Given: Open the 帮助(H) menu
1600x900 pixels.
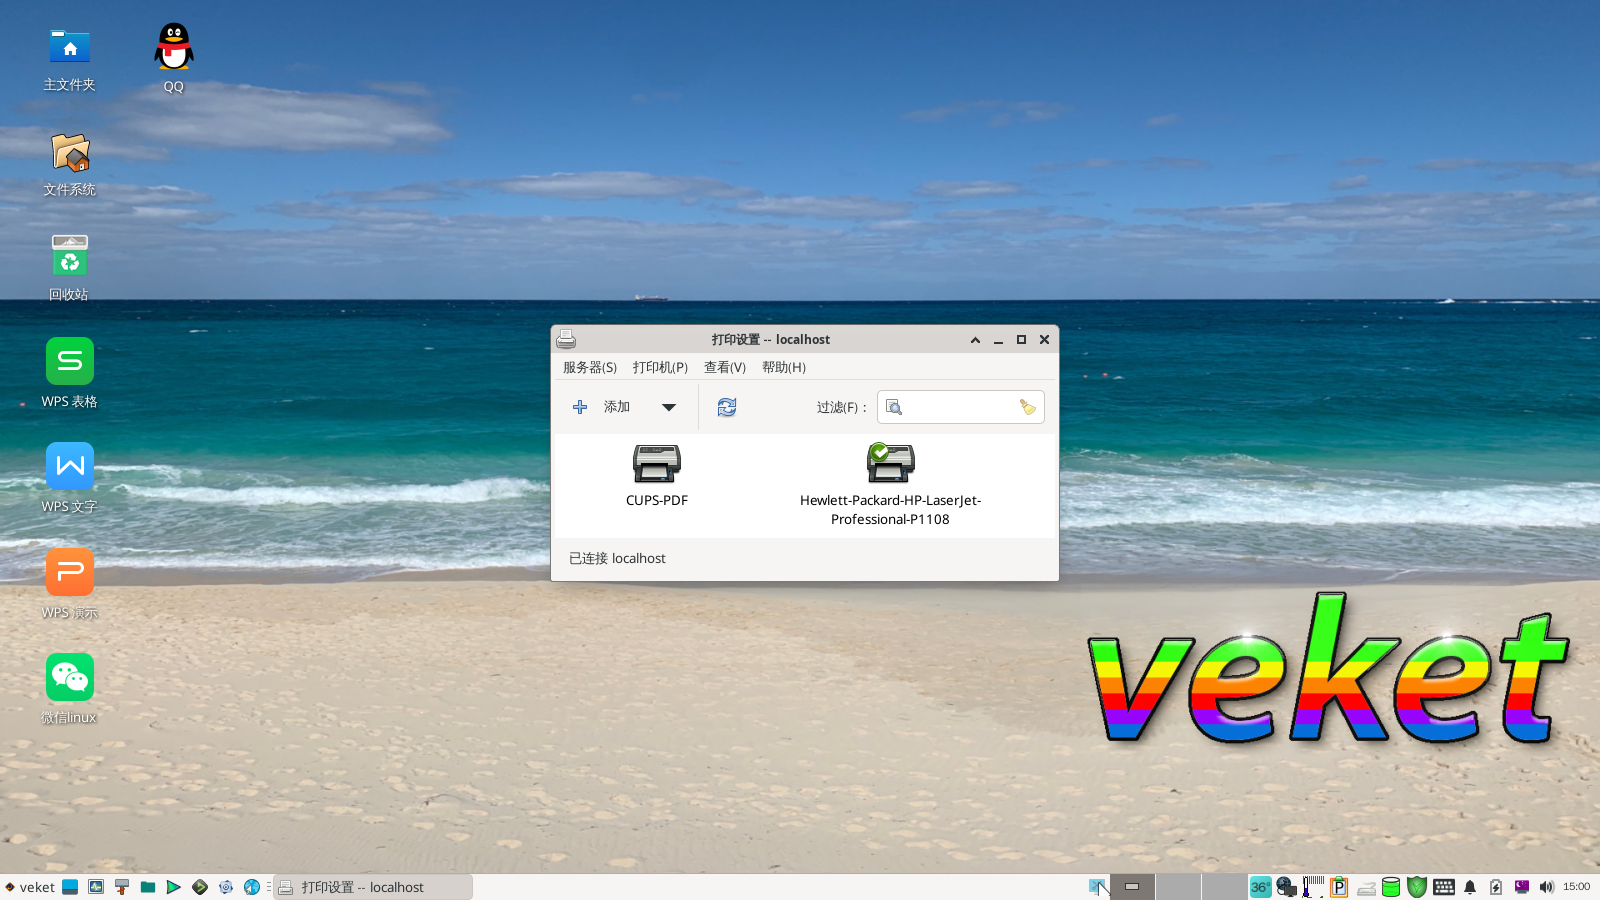Looking at the screenshot, I should tap(784, 367).
